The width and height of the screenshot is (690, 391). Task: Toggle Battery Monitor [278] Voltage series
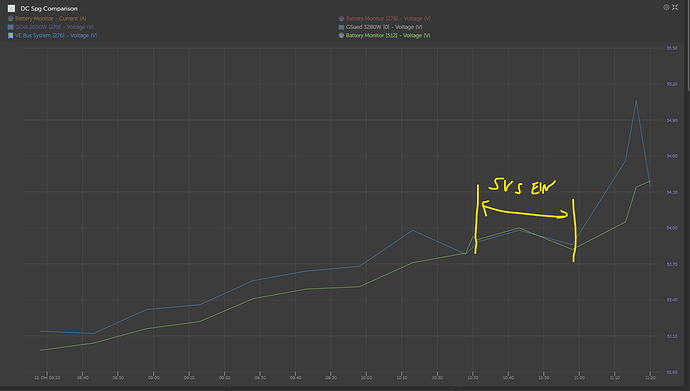388,18
